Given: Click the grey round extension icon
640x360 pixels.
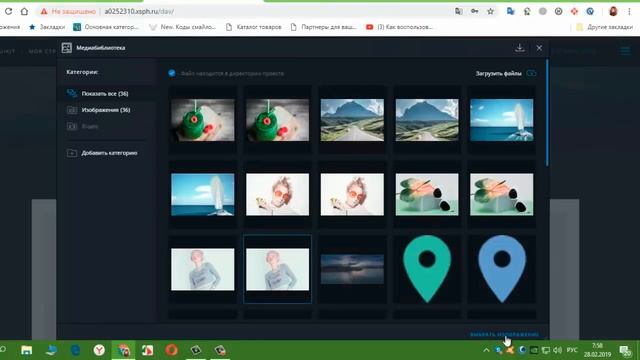Looking at the screenshot, I should point(542,11).
